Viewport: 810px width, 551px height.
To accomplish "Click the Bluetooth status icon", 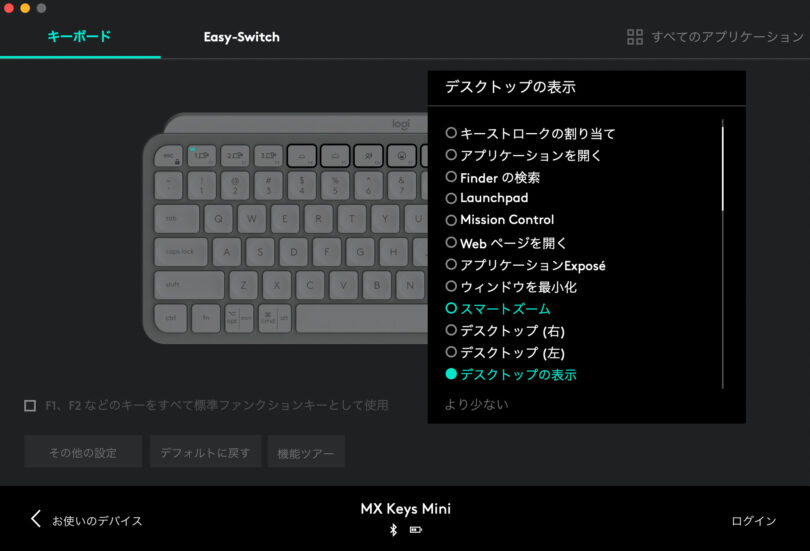I will 394,530.
